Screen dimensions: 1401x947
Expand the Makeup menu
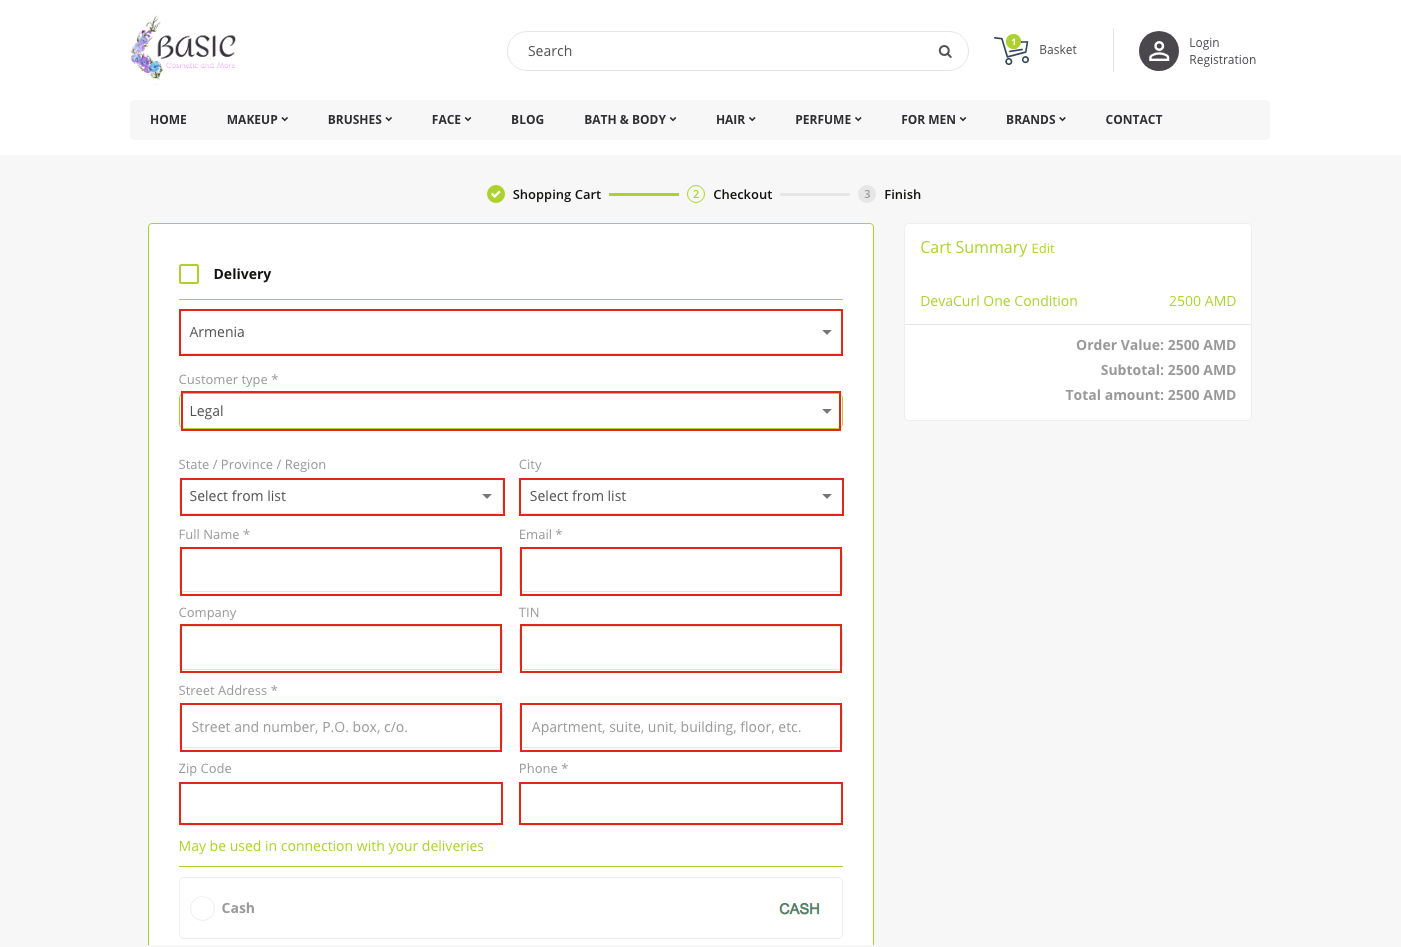[x=257, y=120]
